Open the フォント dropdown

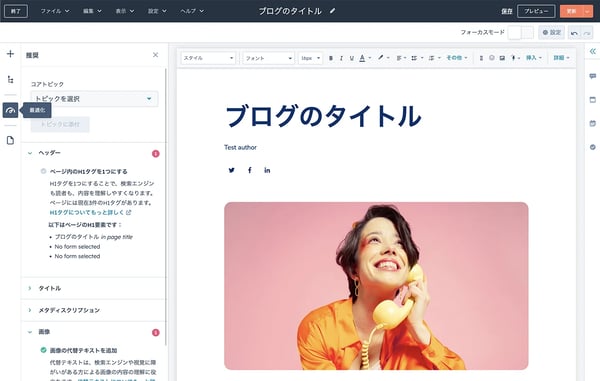(x=269, y=58)
